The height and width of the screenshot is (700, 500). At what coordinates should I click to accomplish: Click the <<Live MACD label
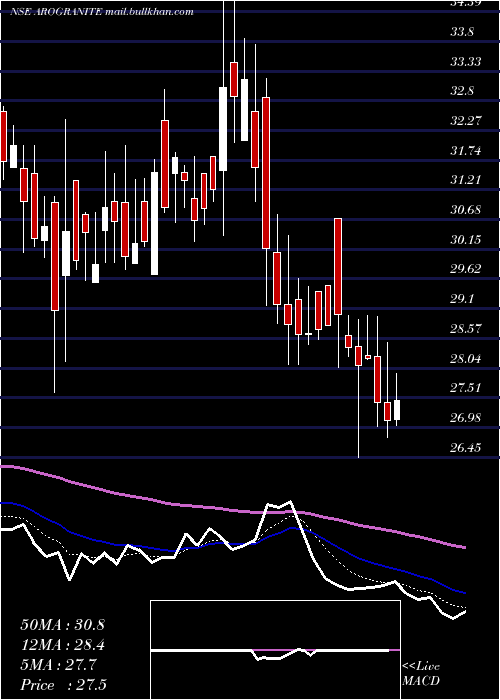(421, 674)
